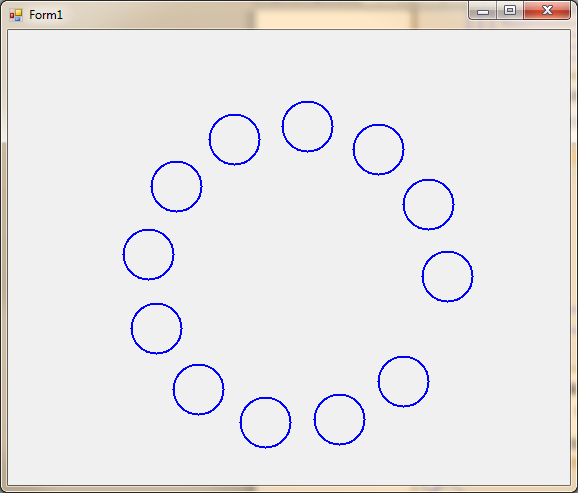Close the Form1 window

pos(547,10)
